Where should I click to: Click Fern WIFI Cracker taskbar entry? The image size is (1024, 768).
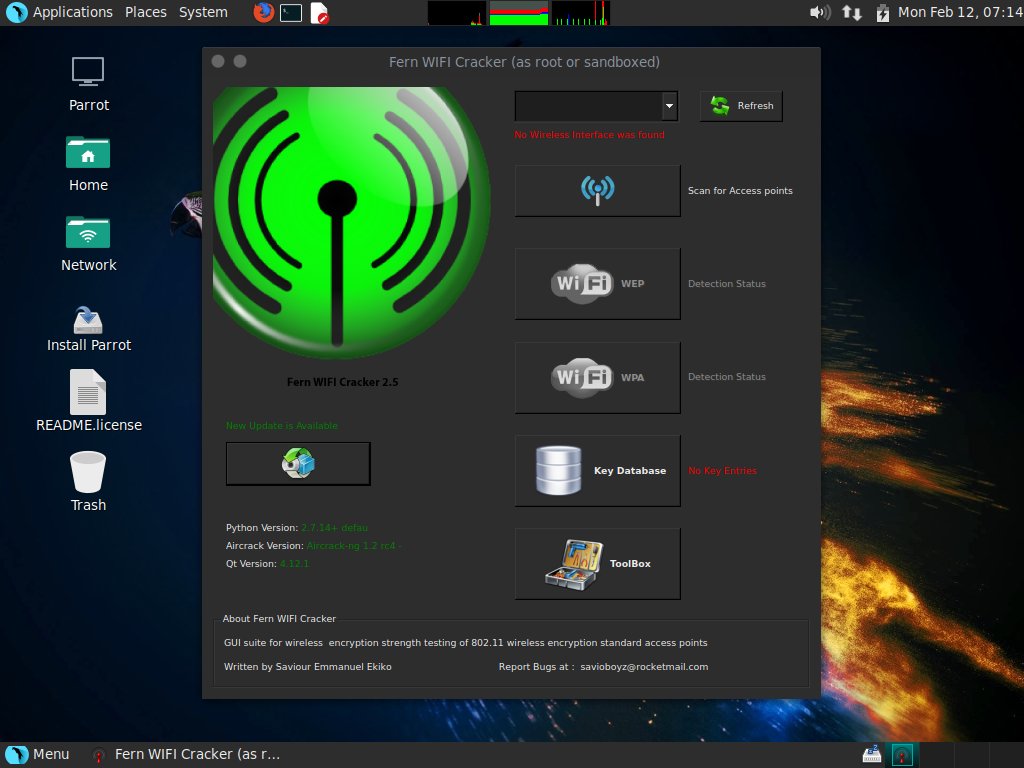tap(186, 754)
